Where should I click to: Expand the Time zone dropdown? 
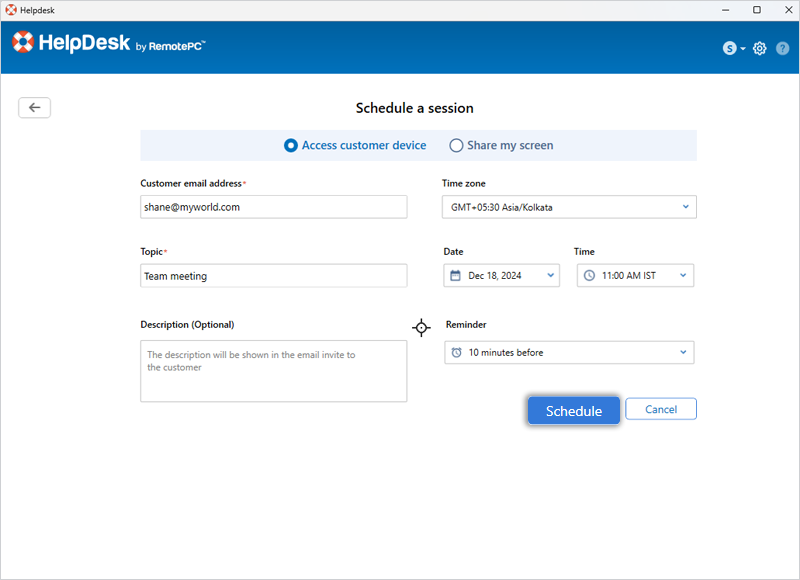tap(685, 207)
